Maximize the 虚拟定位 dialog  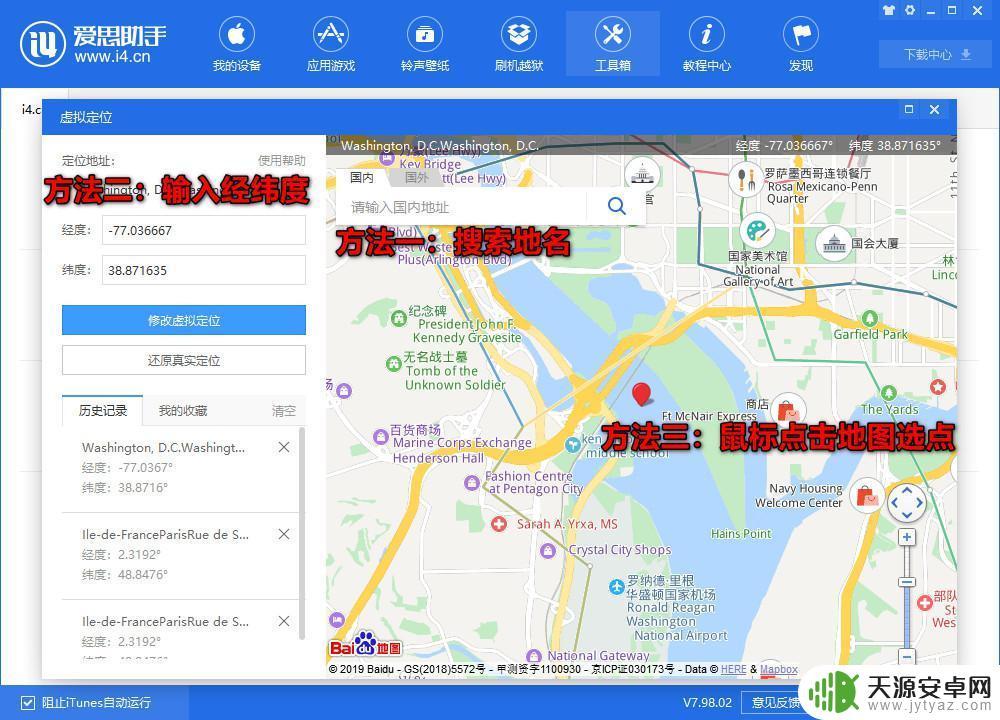point(909,110)
